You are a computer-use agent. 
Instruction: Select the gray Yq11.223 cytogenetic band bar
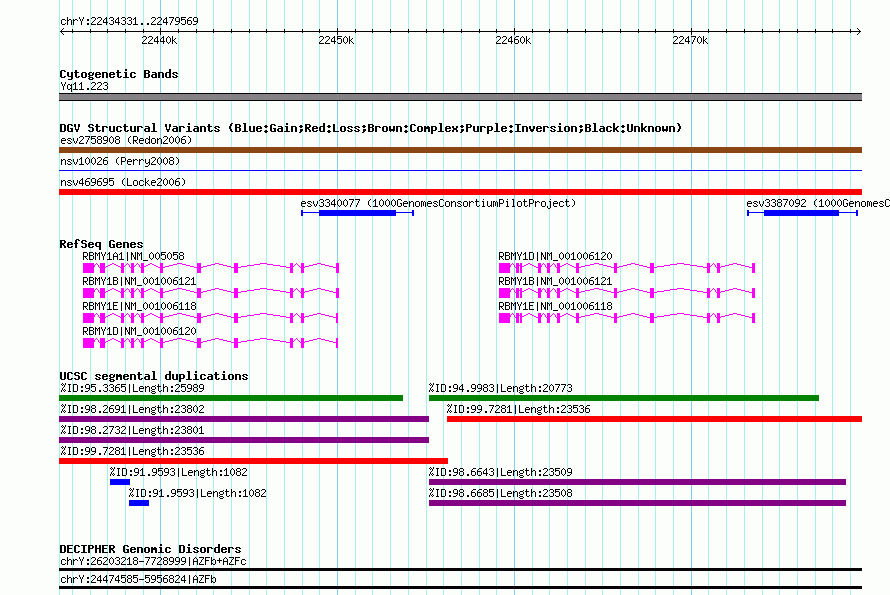[460, 97]
